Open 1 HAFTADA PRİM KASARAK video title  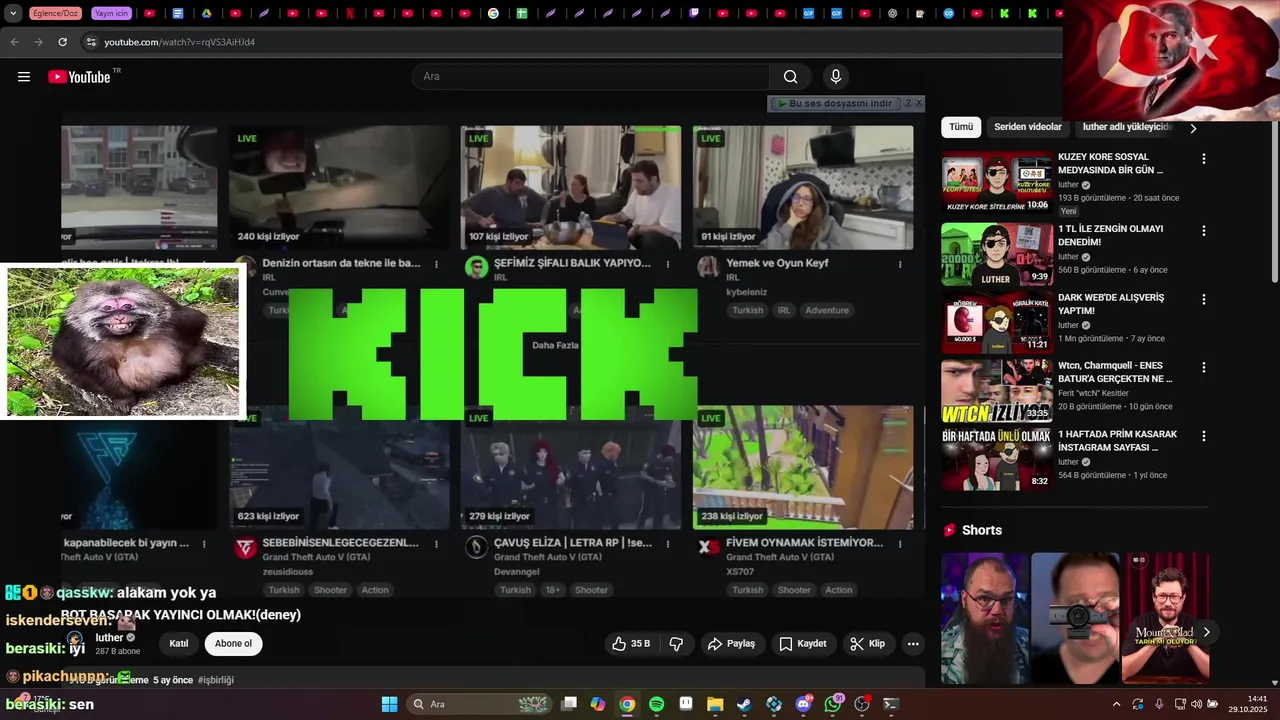coord(1118,441)
